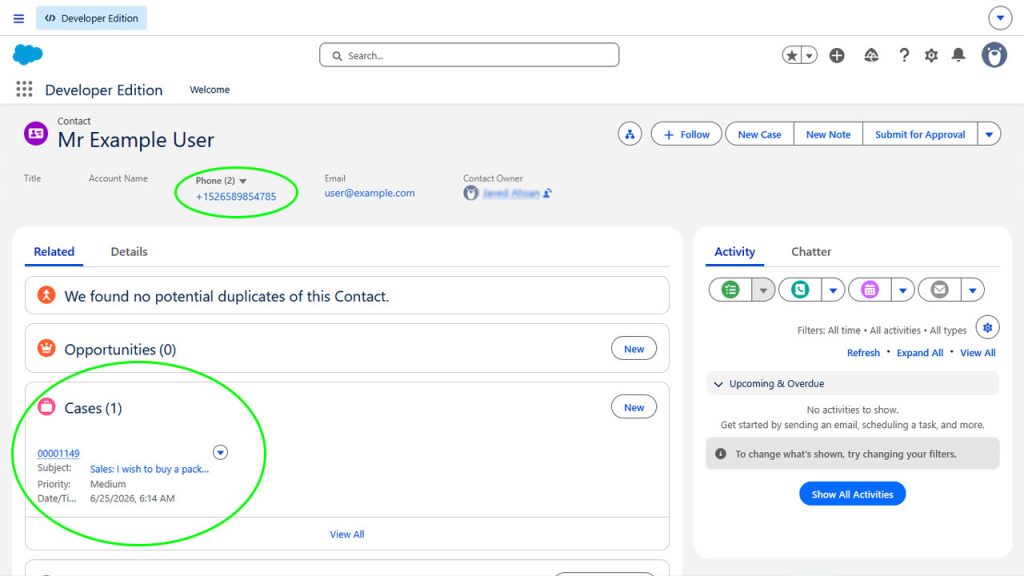1024x576 pixels.
Task: Open the New Event dropdown arrow
Action: click(903, 289)
